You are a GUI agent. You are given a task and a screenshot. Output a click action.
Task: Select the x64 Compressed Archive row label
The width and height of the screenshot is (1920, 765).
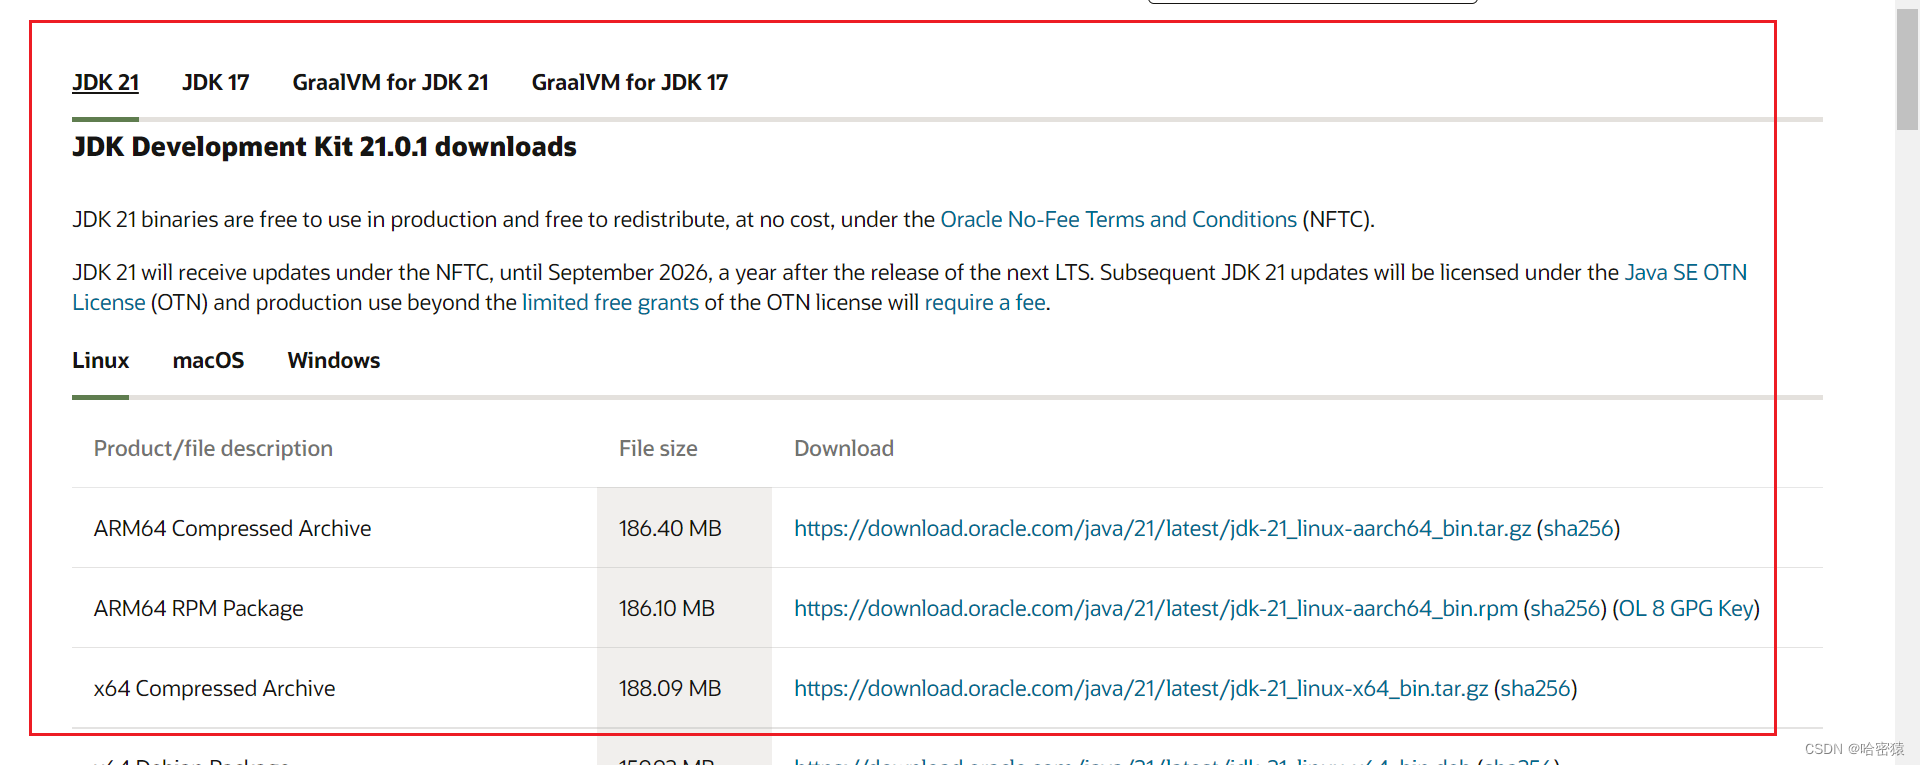[214, 688]
